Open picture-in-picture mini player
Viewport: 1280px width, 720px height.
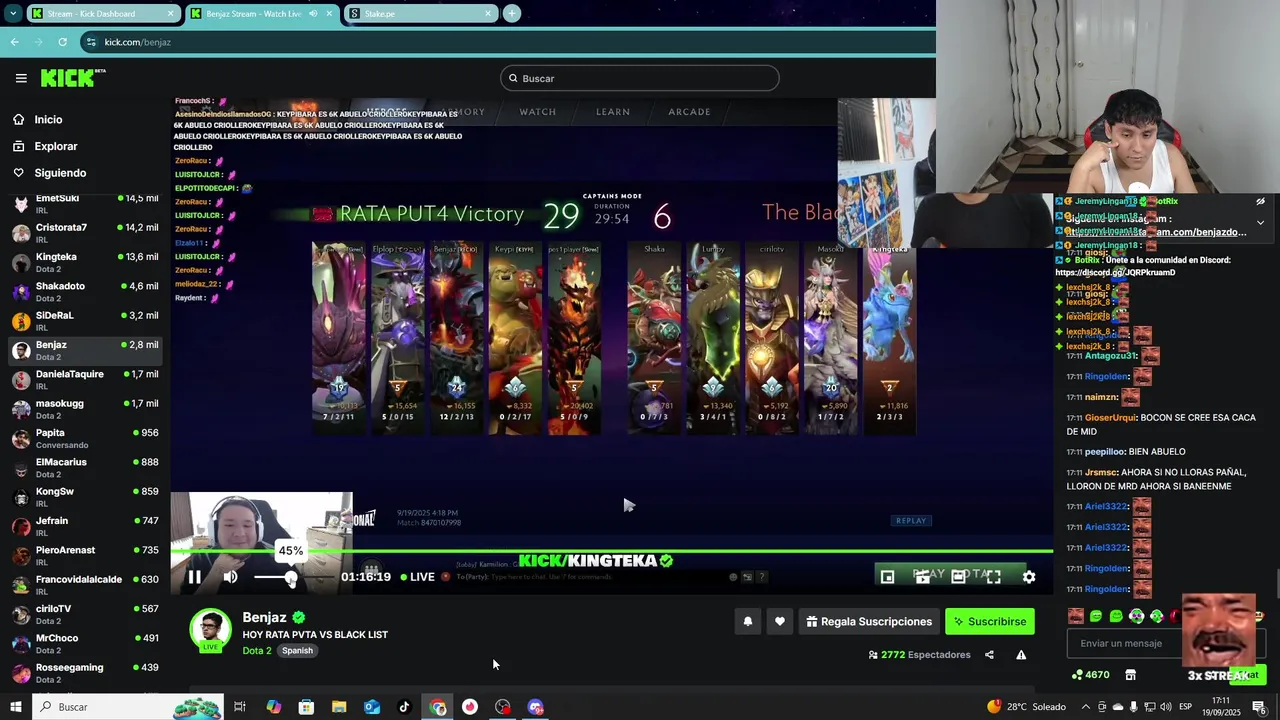point(887,577)
